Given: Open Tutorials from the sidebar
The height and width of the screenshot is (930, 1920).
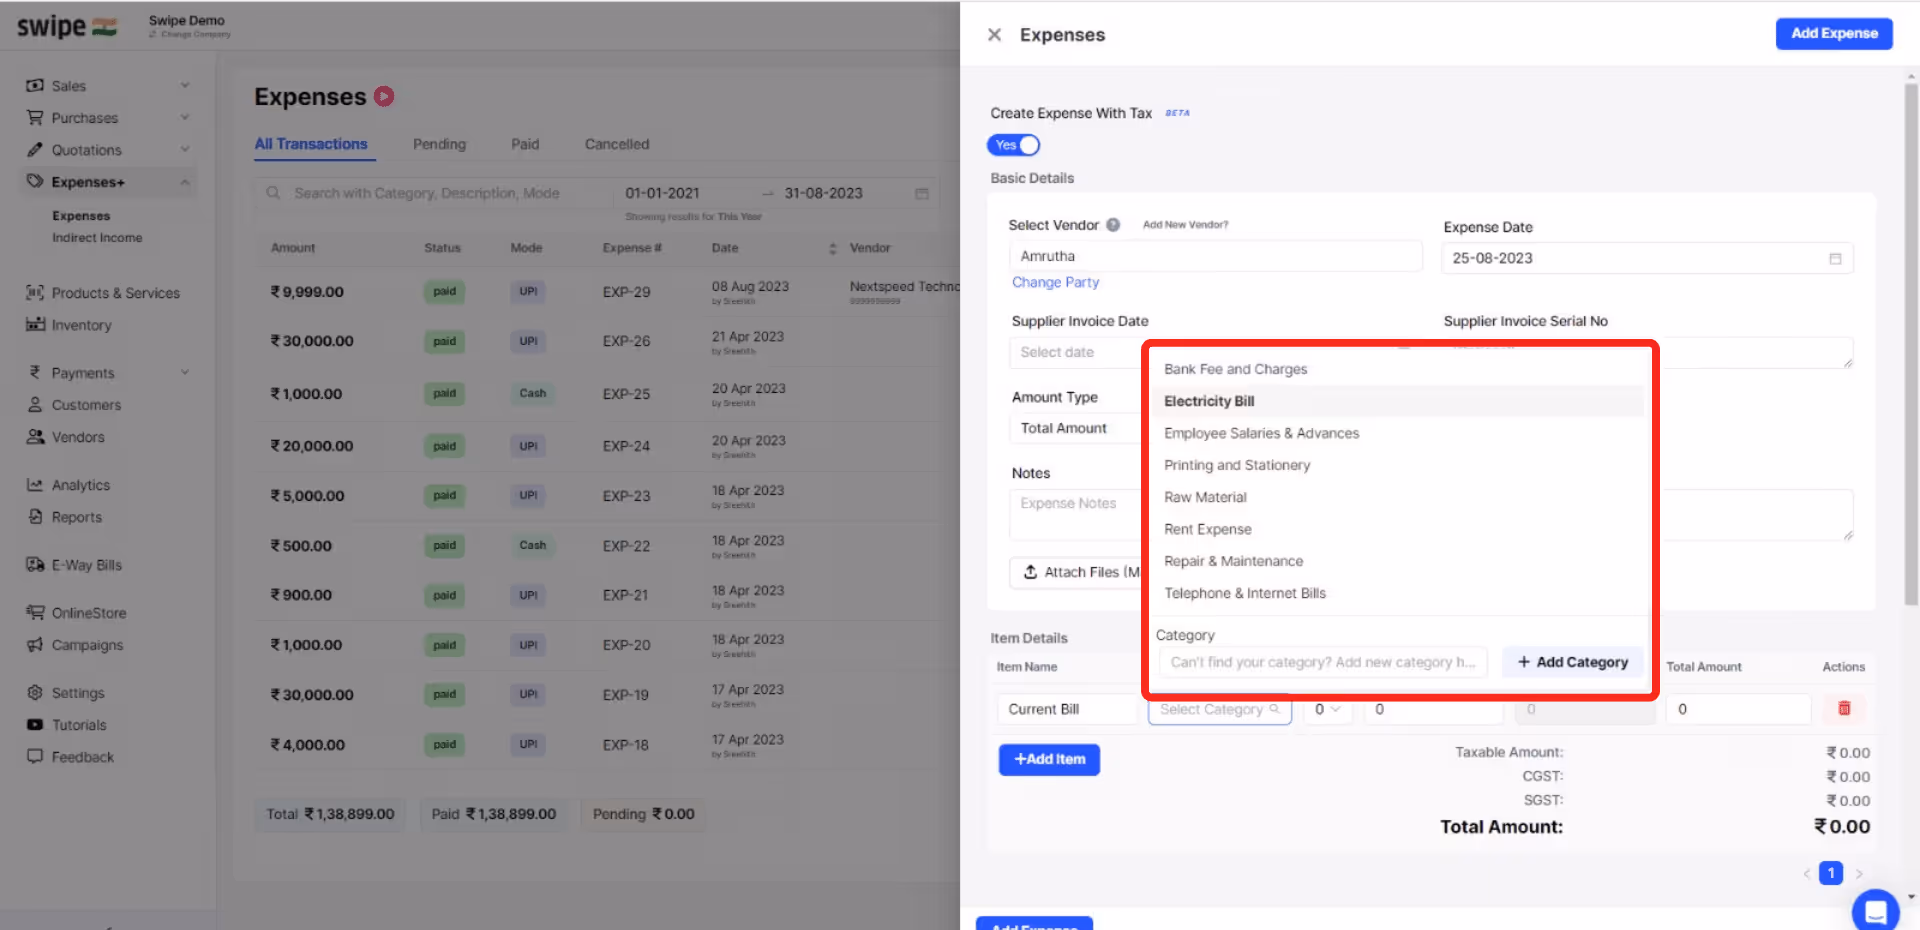Looking at the screenshot, I should coord(66,725).
